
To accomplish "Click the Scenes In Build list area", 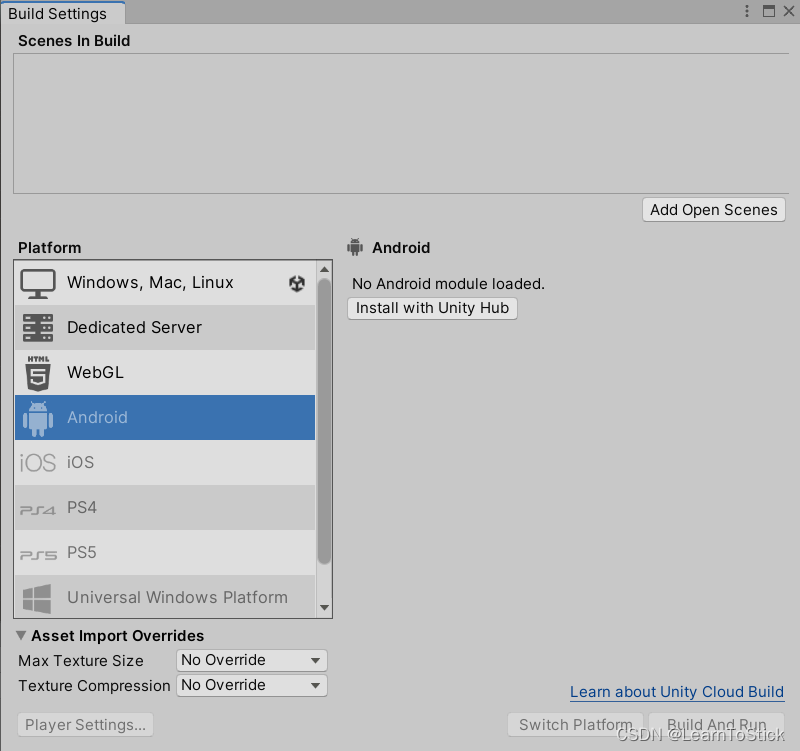I will 401,123.
